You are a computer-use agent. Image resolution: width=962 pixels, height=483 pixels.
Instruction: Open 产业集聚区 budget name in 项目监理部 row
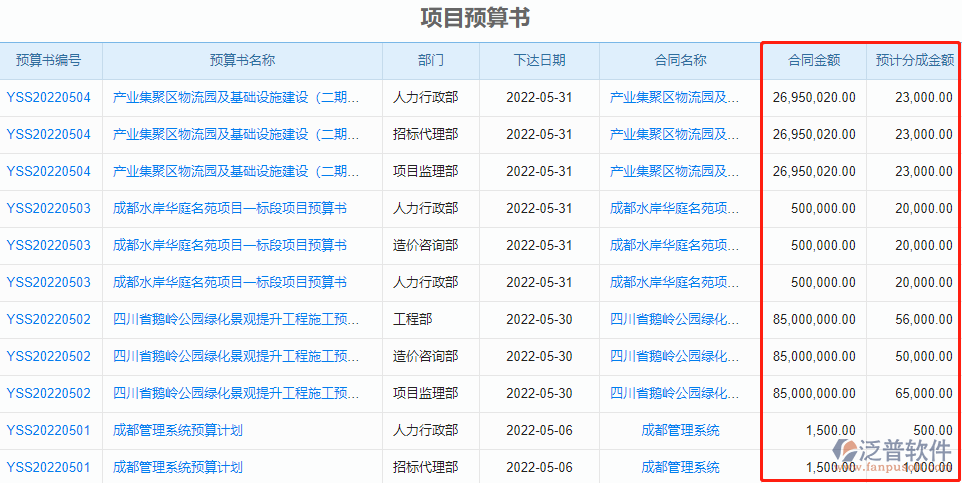coord(235,171)
